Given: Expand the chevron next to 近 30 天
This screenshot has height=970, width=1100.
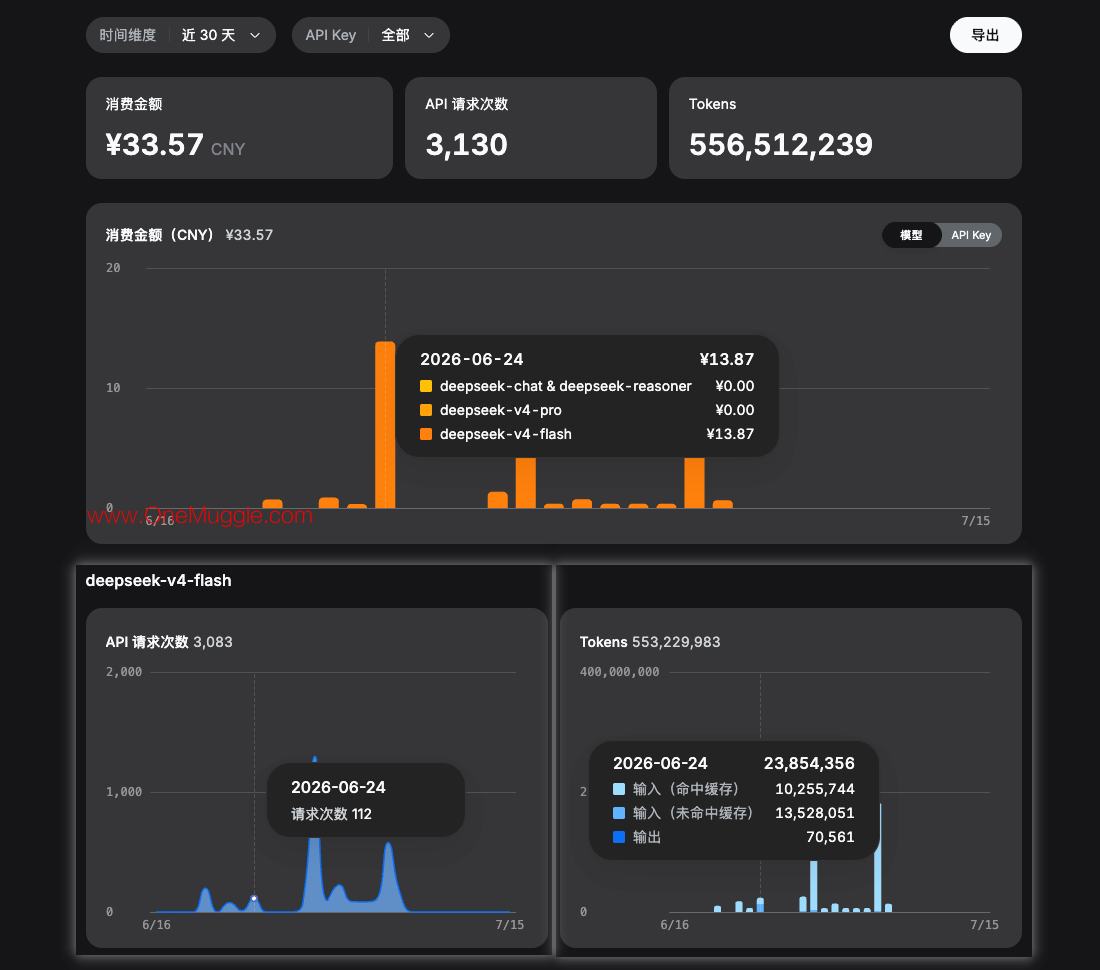Looking at the screenshot, I should pyautogui.click(x=255, y=35).
